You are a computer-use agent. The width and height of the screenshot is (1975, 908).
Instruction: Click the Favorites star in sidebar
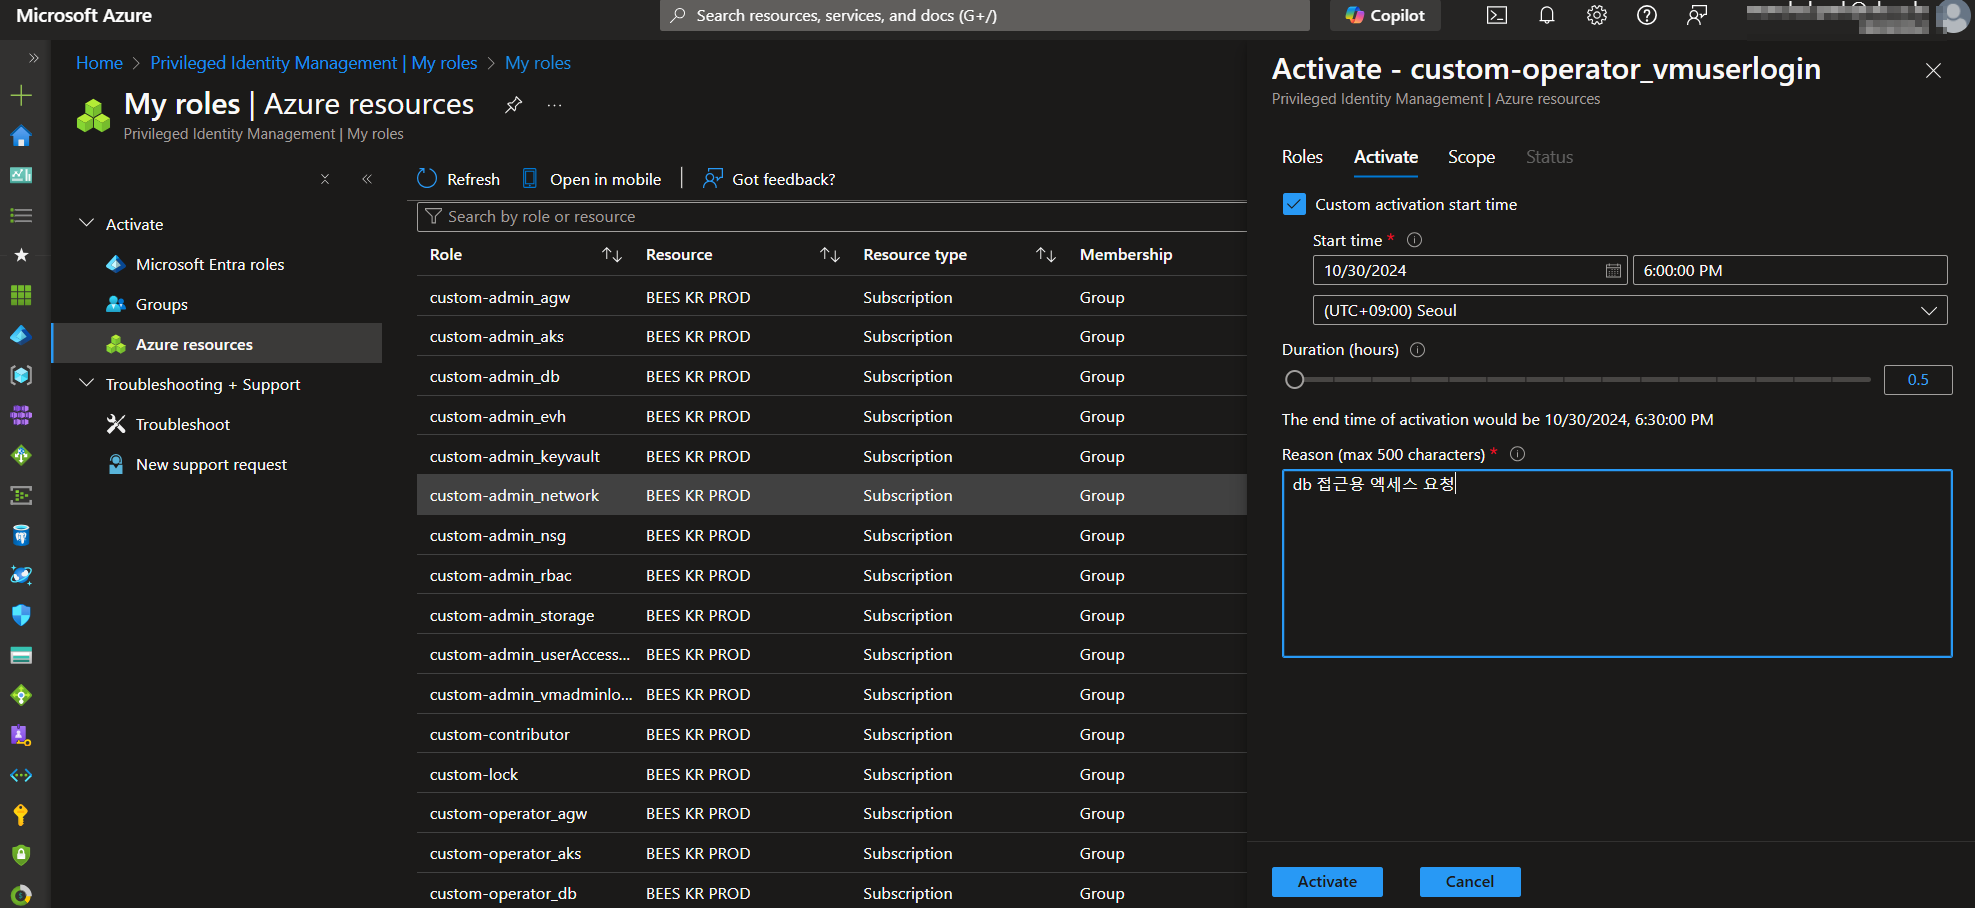pos(21,256)
